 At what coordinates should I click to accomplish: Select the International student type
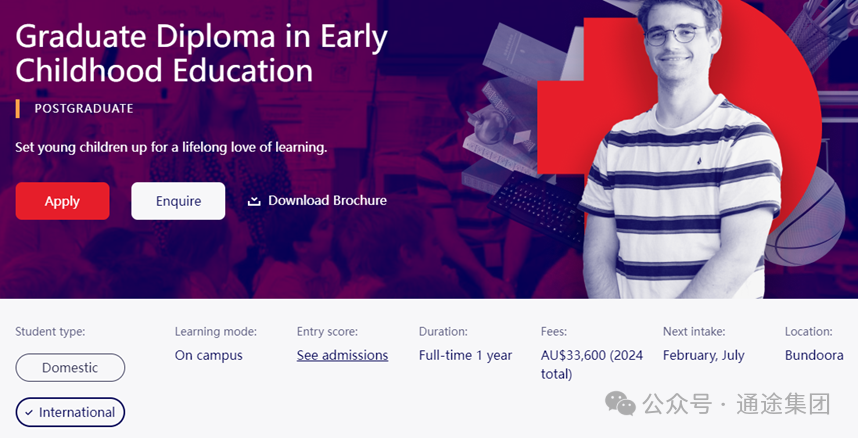pos(70,412)
